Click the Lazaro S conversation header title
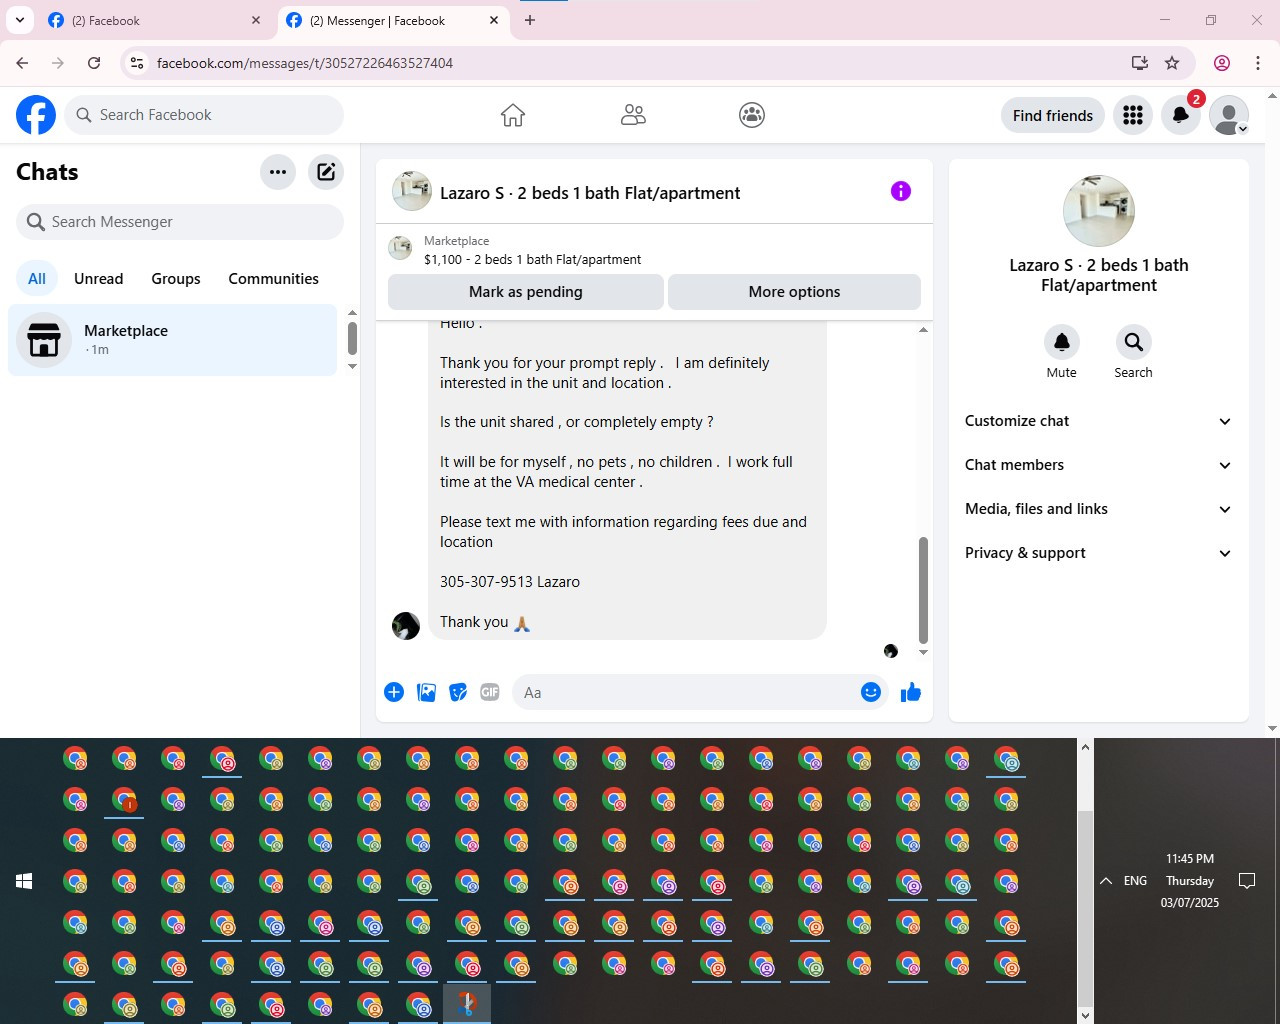This screenshot has height=1024, width=1280. coord(590,193)
